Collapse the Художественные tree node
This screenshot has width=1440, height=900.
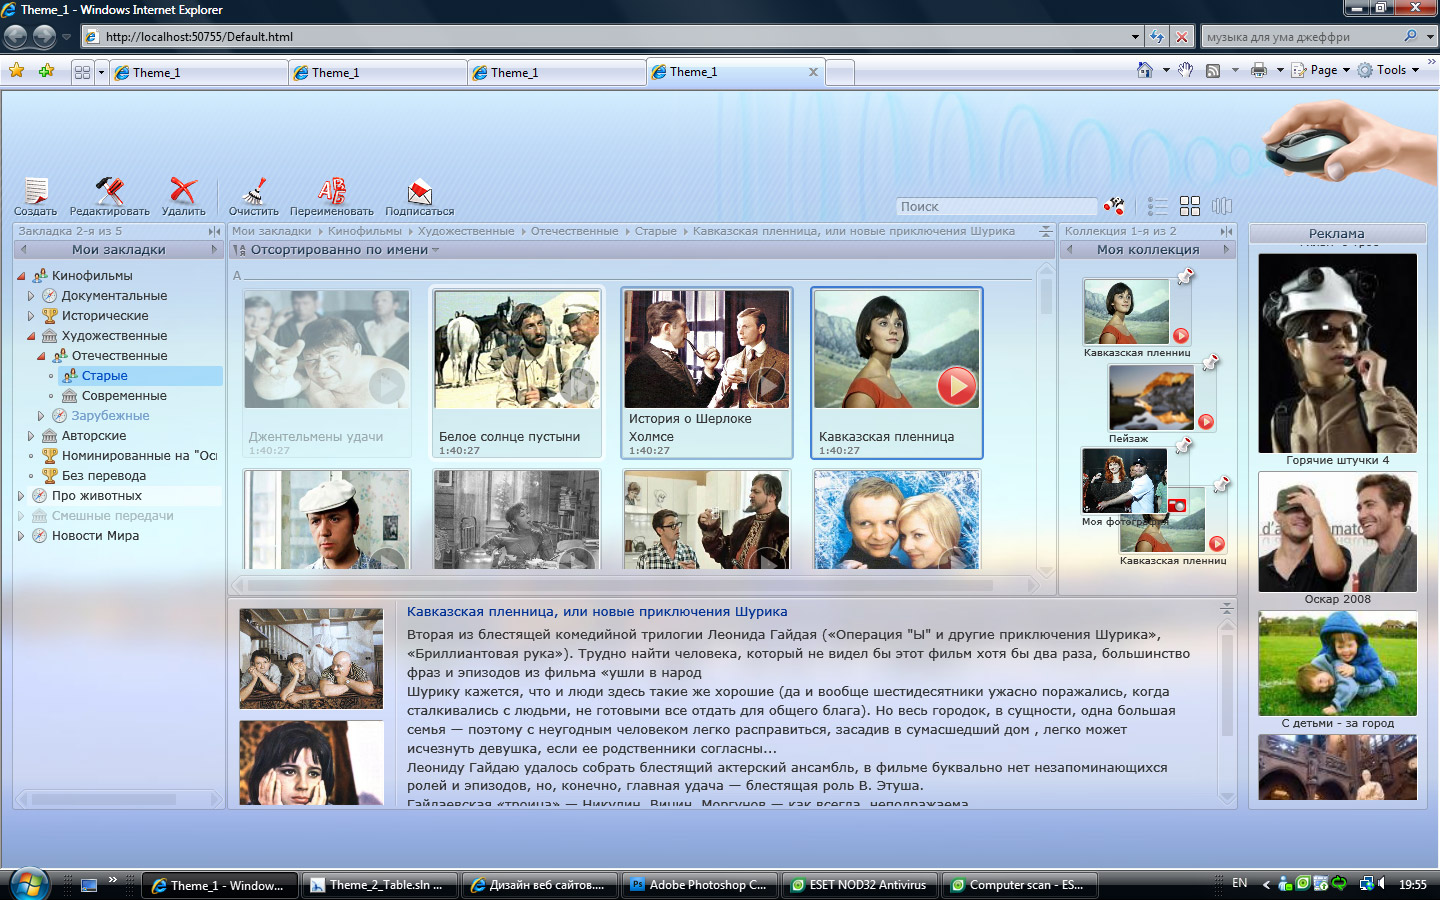click(x=31, y=336)
